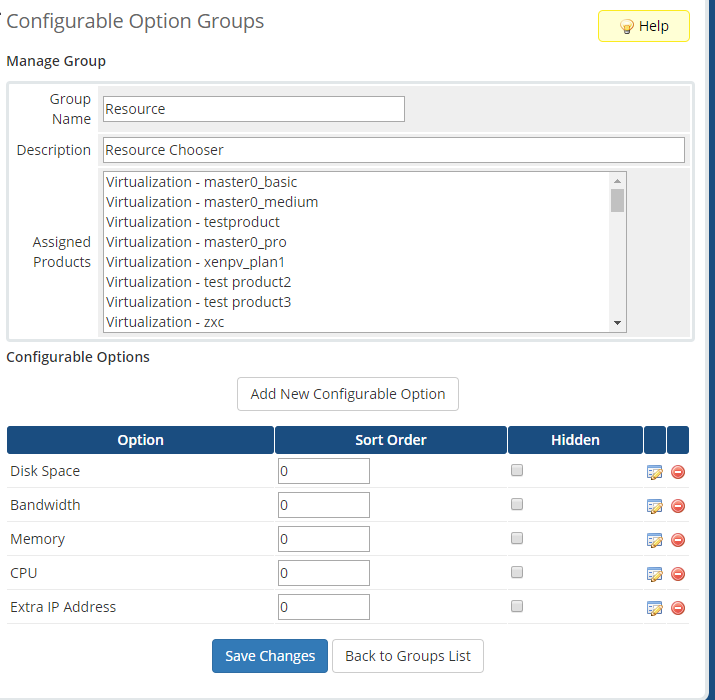Click the delete icon for Disk Space
This screenshot has height=700, width=715.
pos(678,472)
